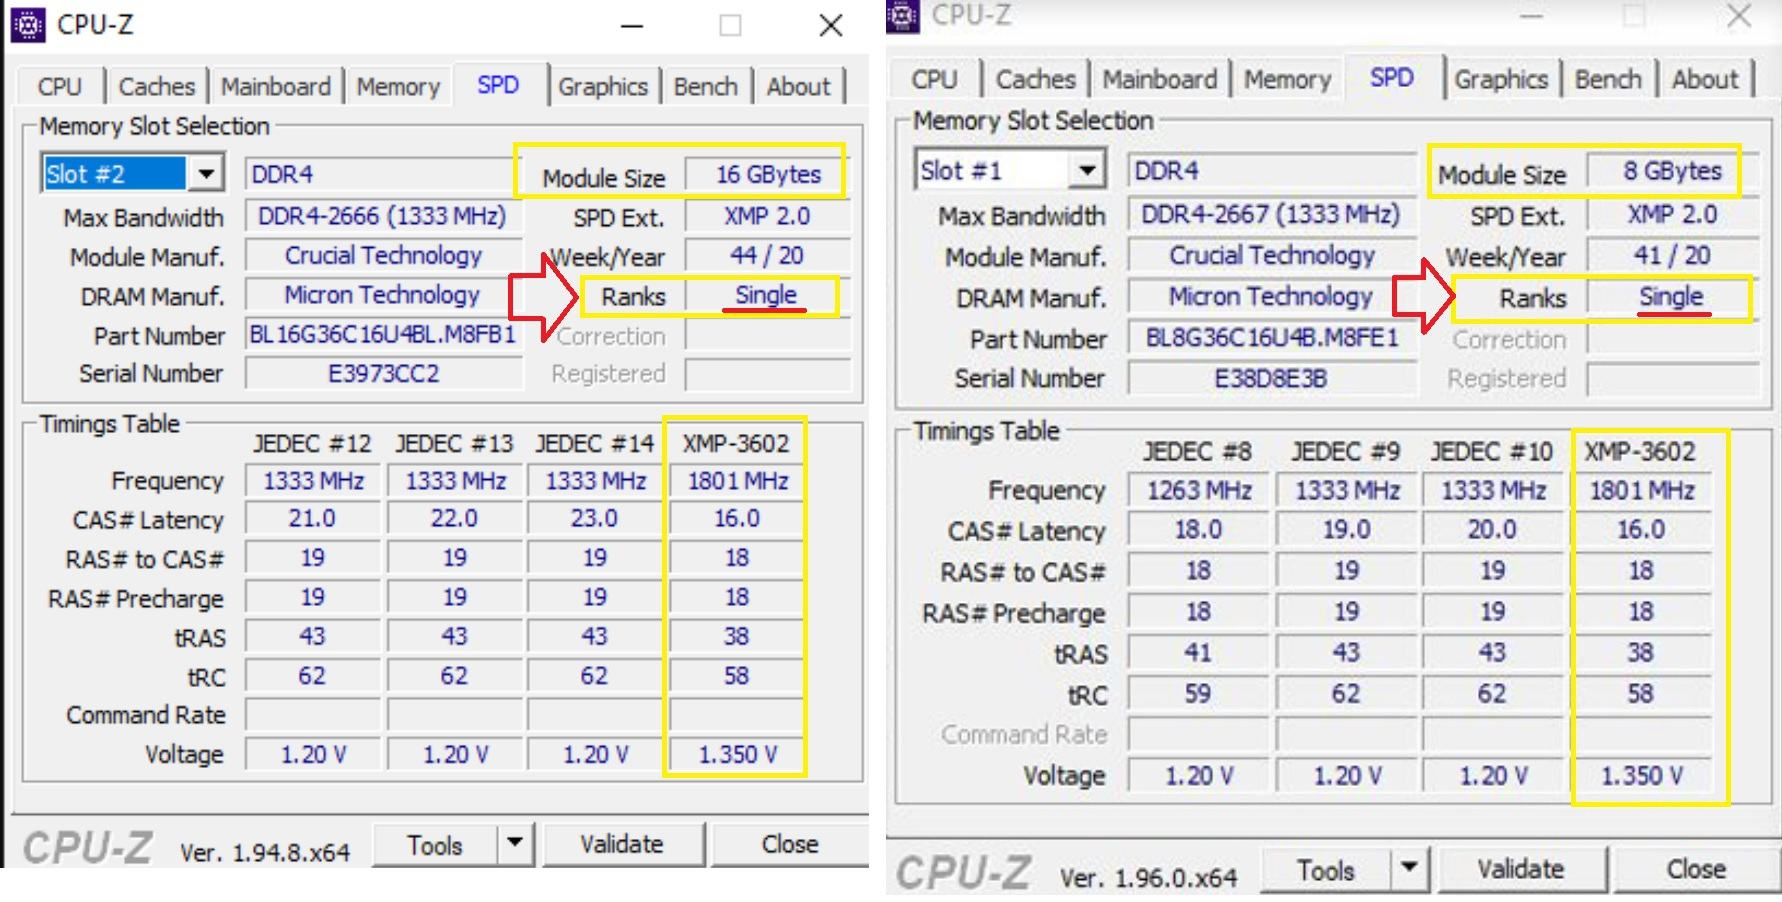Open Caches tab in right window
The height and width of the screenshot is (902, 1782).
(1035, 79)
